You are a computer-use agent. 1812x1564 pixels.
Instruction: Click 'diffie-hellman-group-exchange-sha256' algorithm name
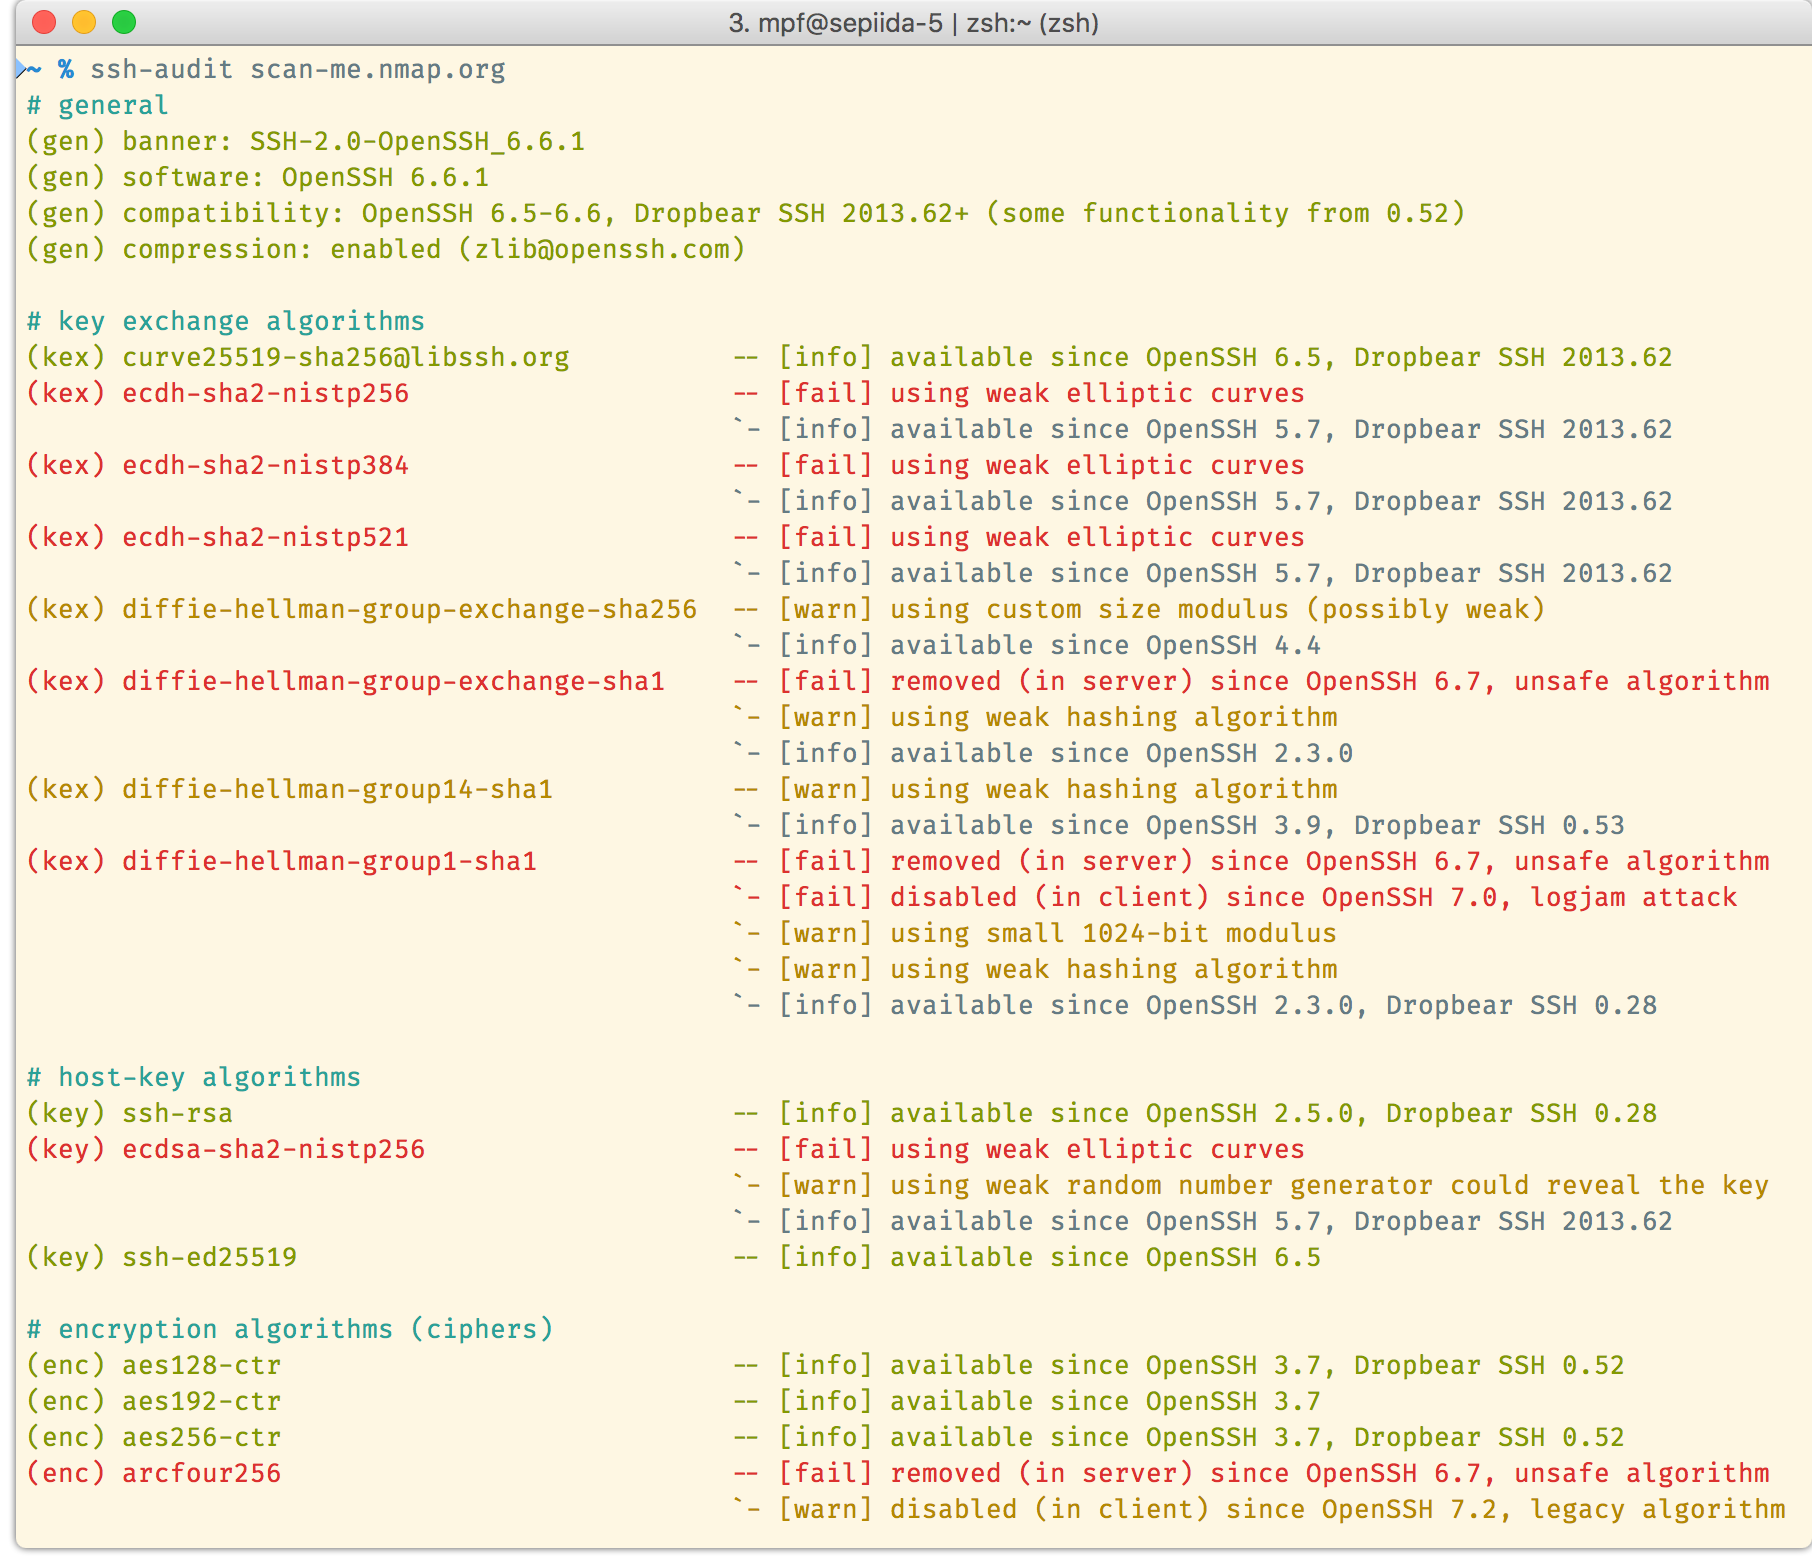409,609
